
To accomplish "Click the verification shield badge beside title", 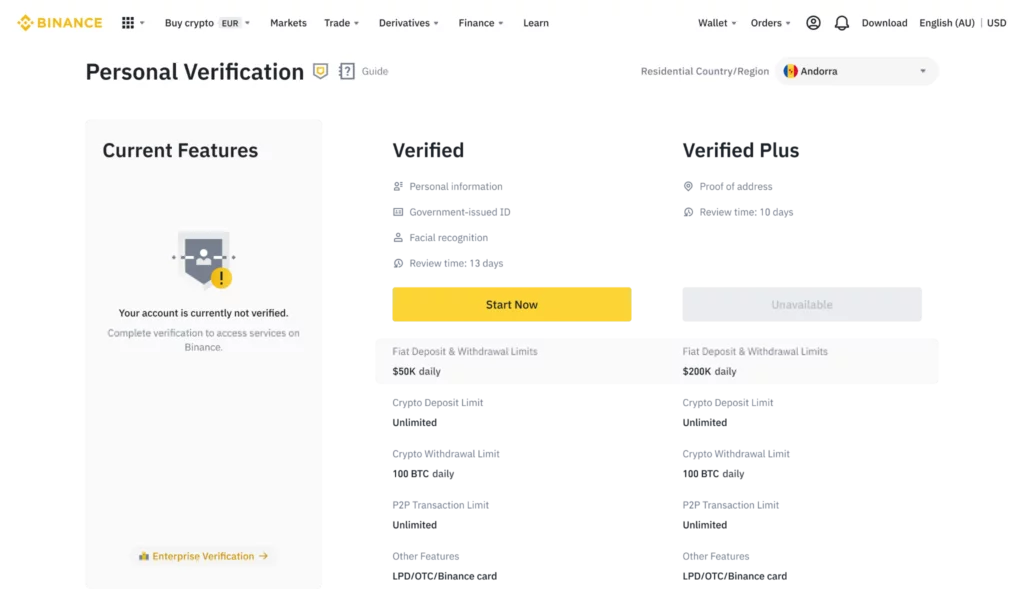I will pyautogui.click(x=320, y=71).
